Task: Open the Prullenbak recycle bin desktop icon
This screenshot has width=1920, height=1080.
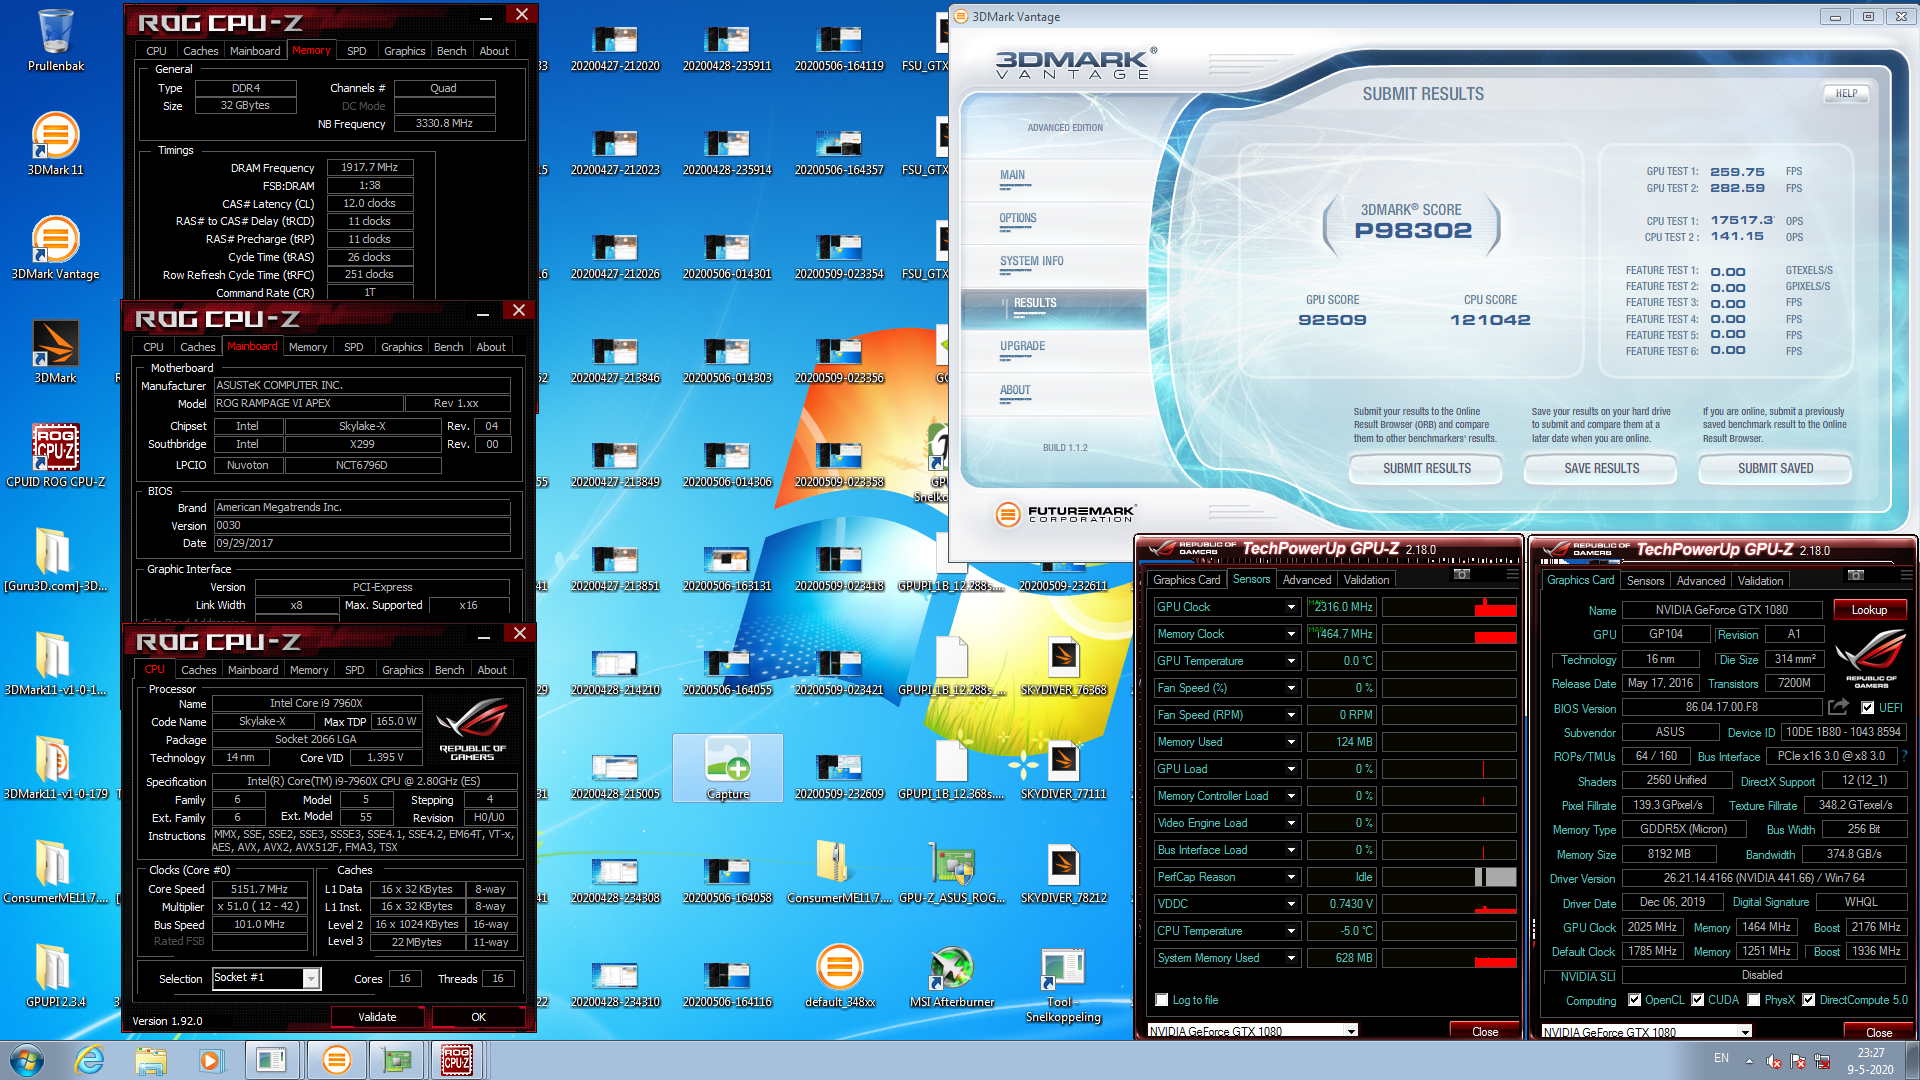Action: [x=55, y=40]
